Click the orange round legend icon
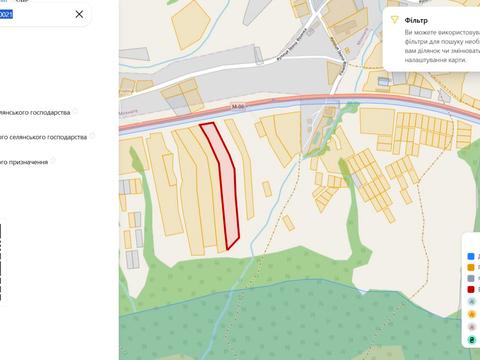Screen dimensions: 480x360 (x=472, y=314)
